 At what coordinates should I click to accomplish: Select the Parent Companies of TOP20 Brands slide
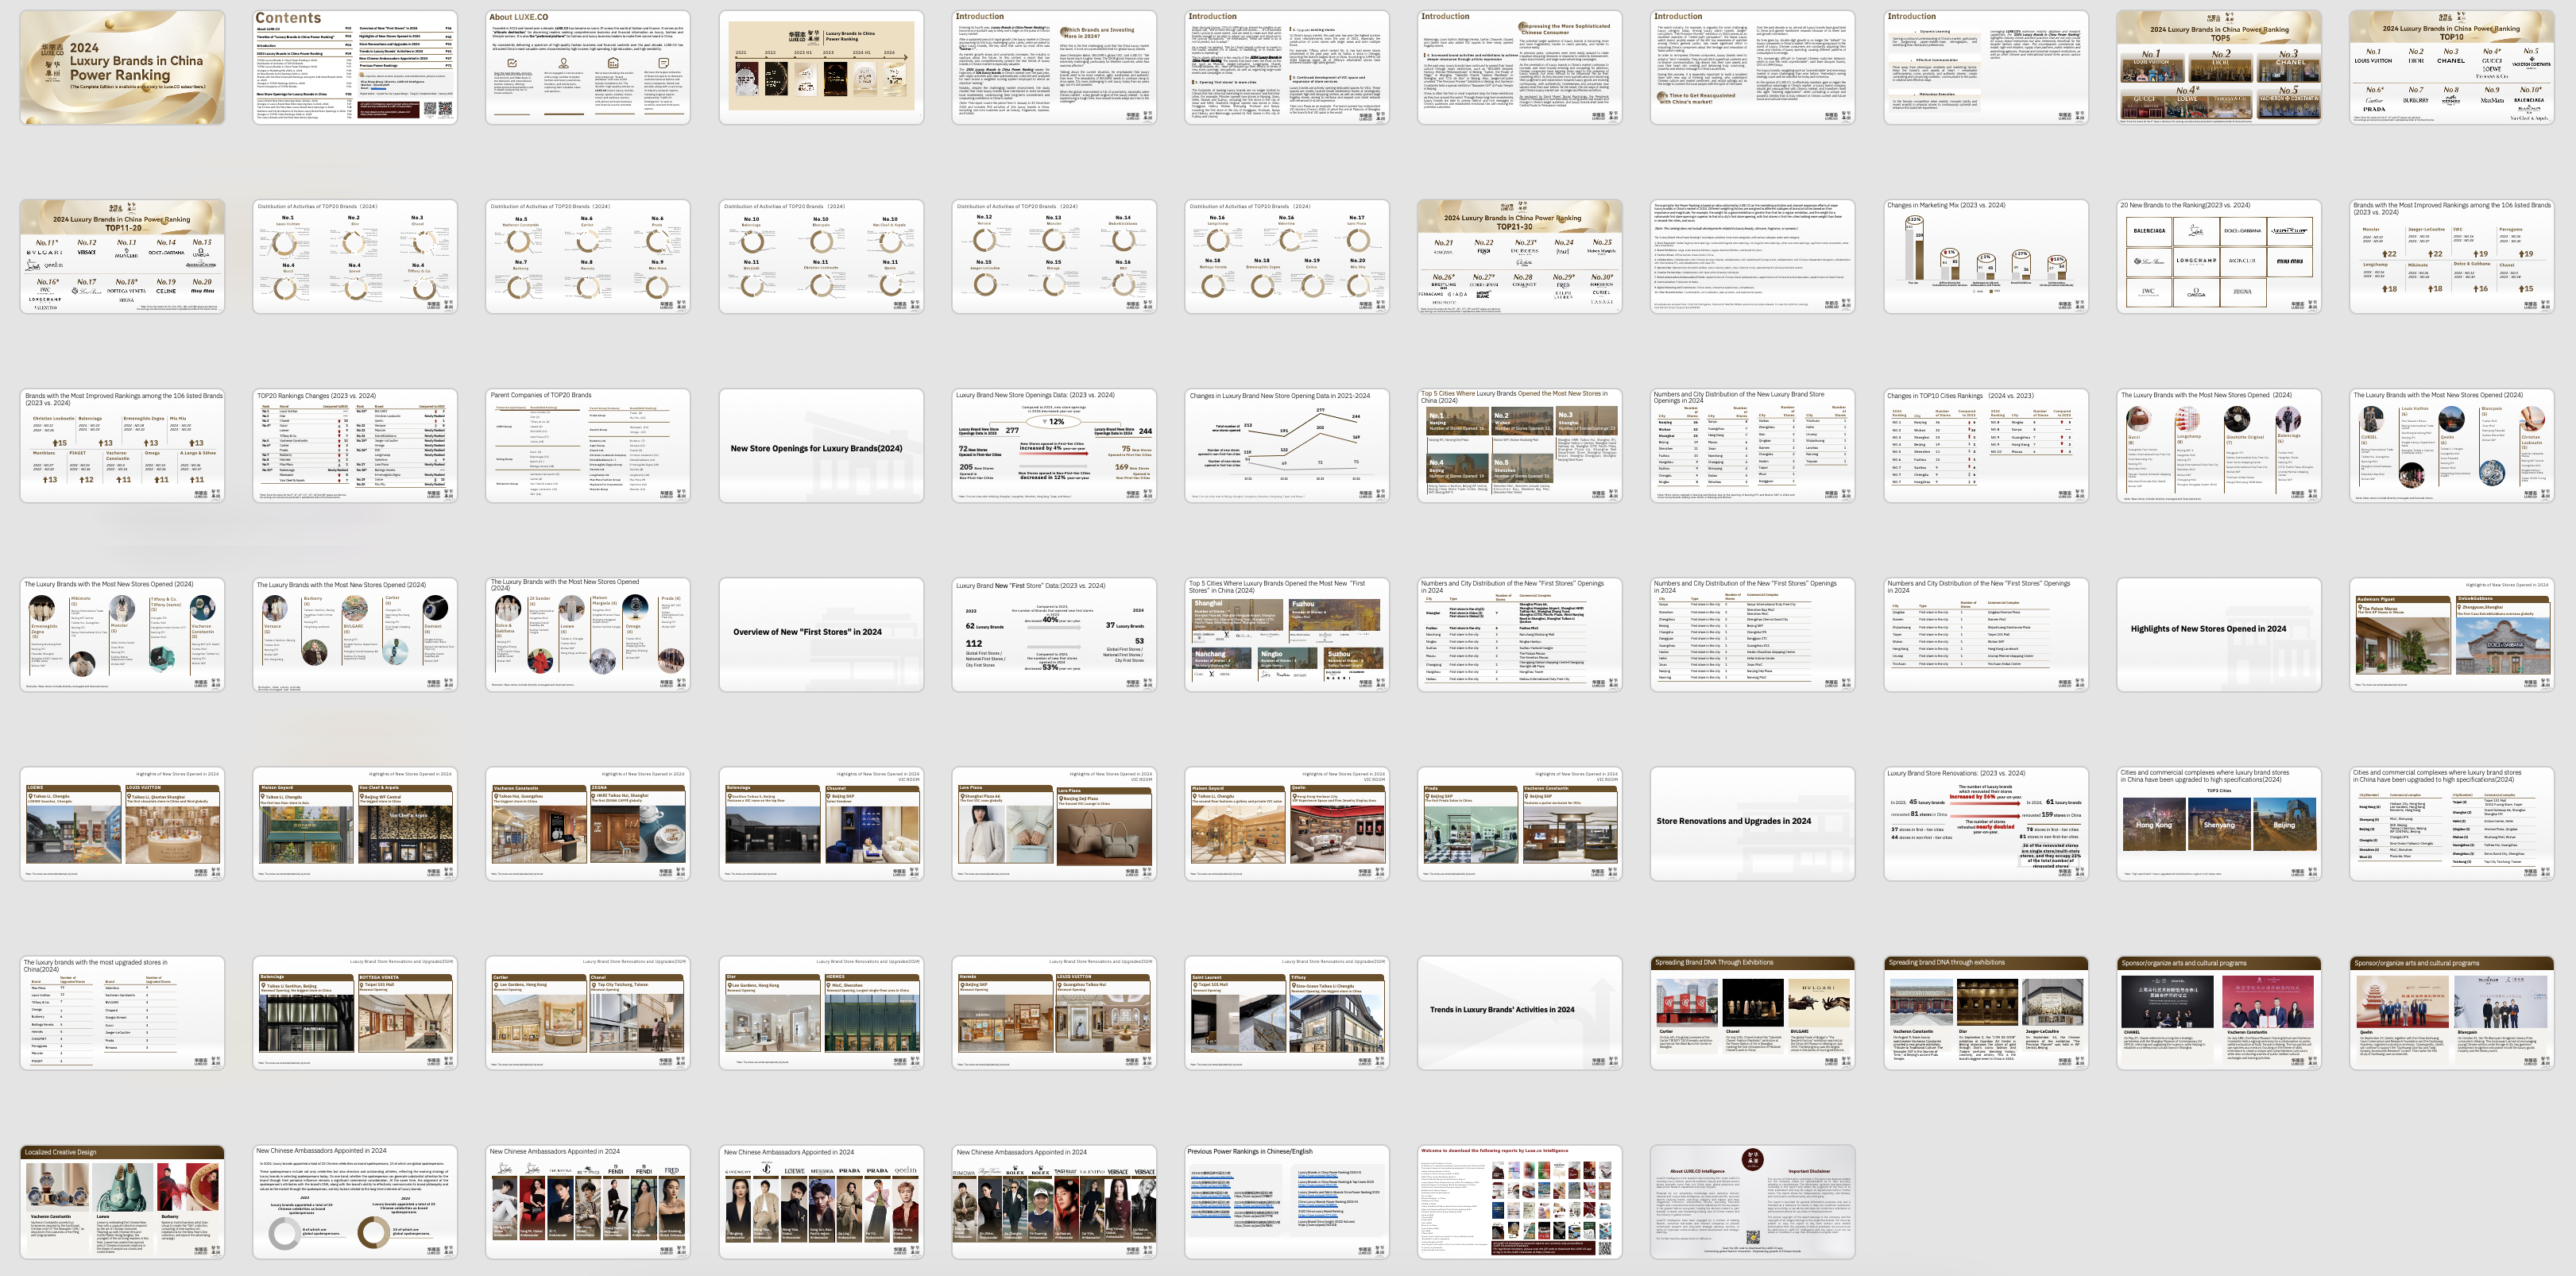click(588, 446)
